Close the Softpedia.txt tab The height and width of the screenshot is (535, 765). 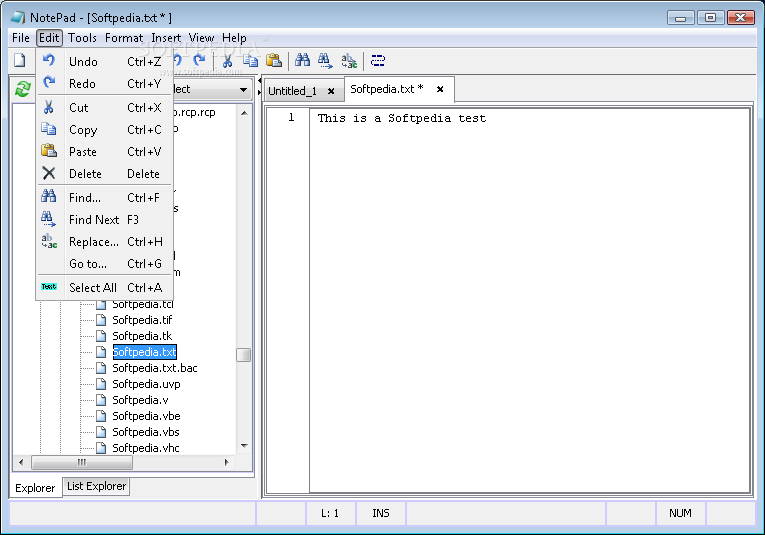pyautogui.click(x=440, y=89)
